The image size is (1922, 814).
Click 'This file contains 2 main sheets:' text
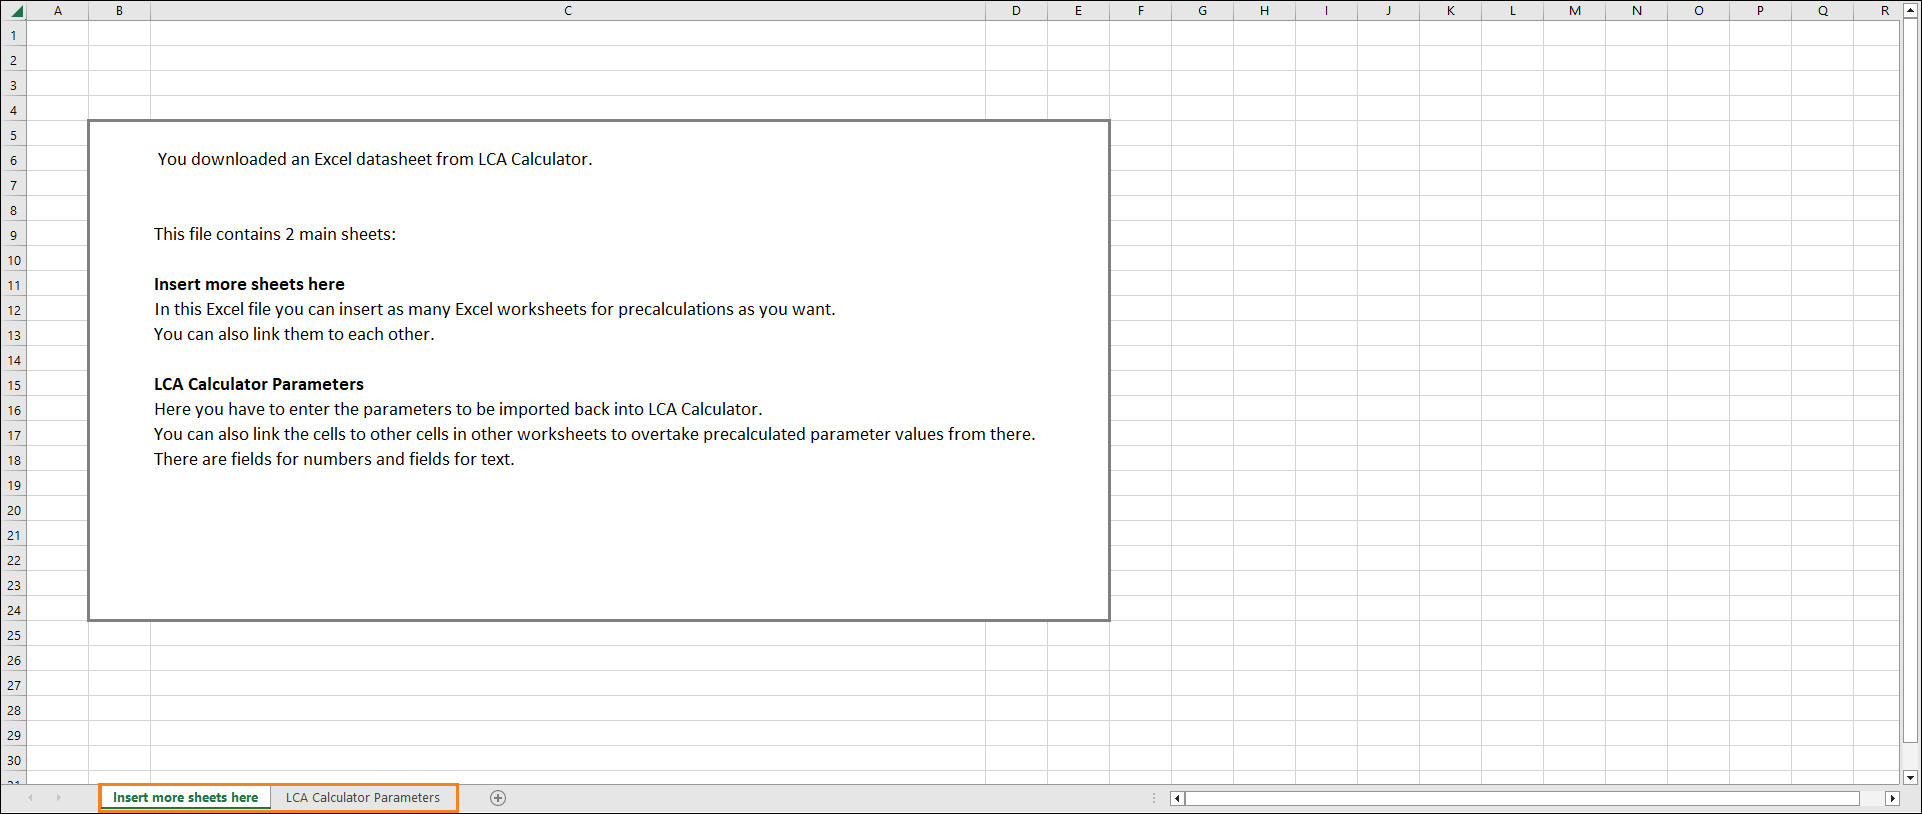point(275,234)
